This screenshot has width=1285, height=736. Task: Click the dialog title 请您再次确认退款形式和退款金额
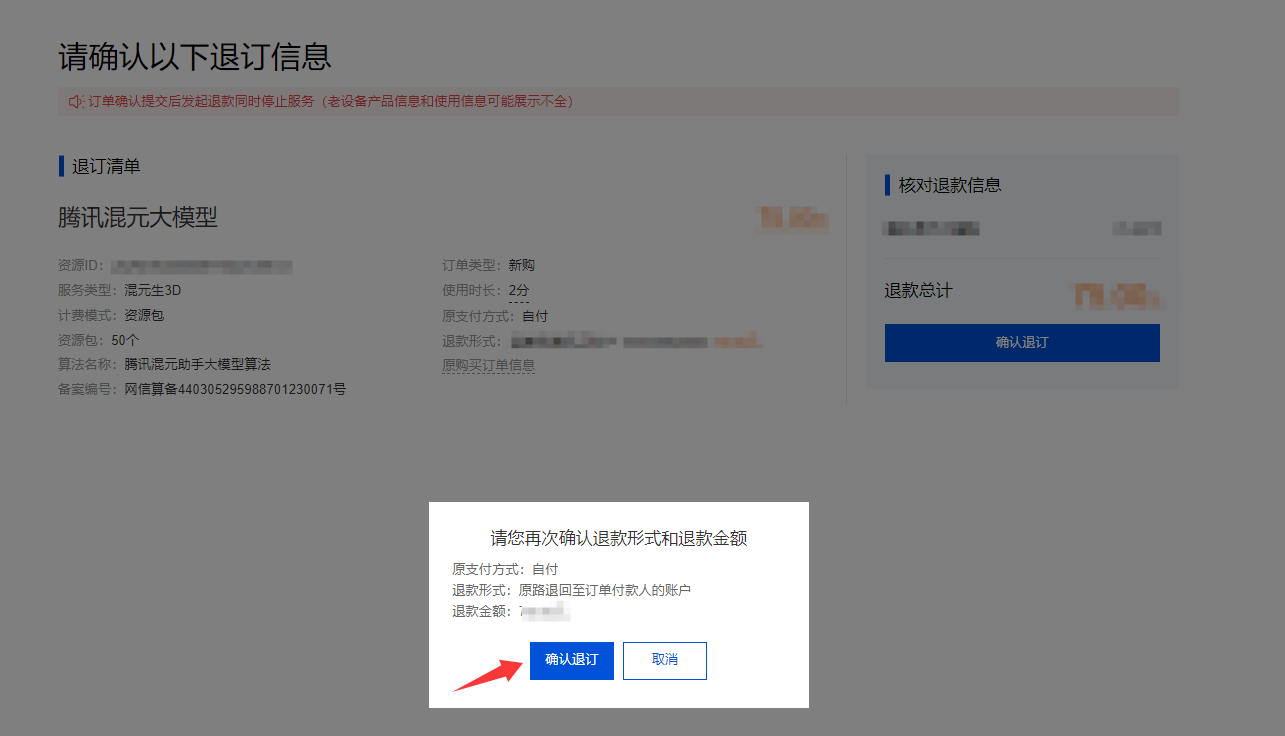click(619, 538)
